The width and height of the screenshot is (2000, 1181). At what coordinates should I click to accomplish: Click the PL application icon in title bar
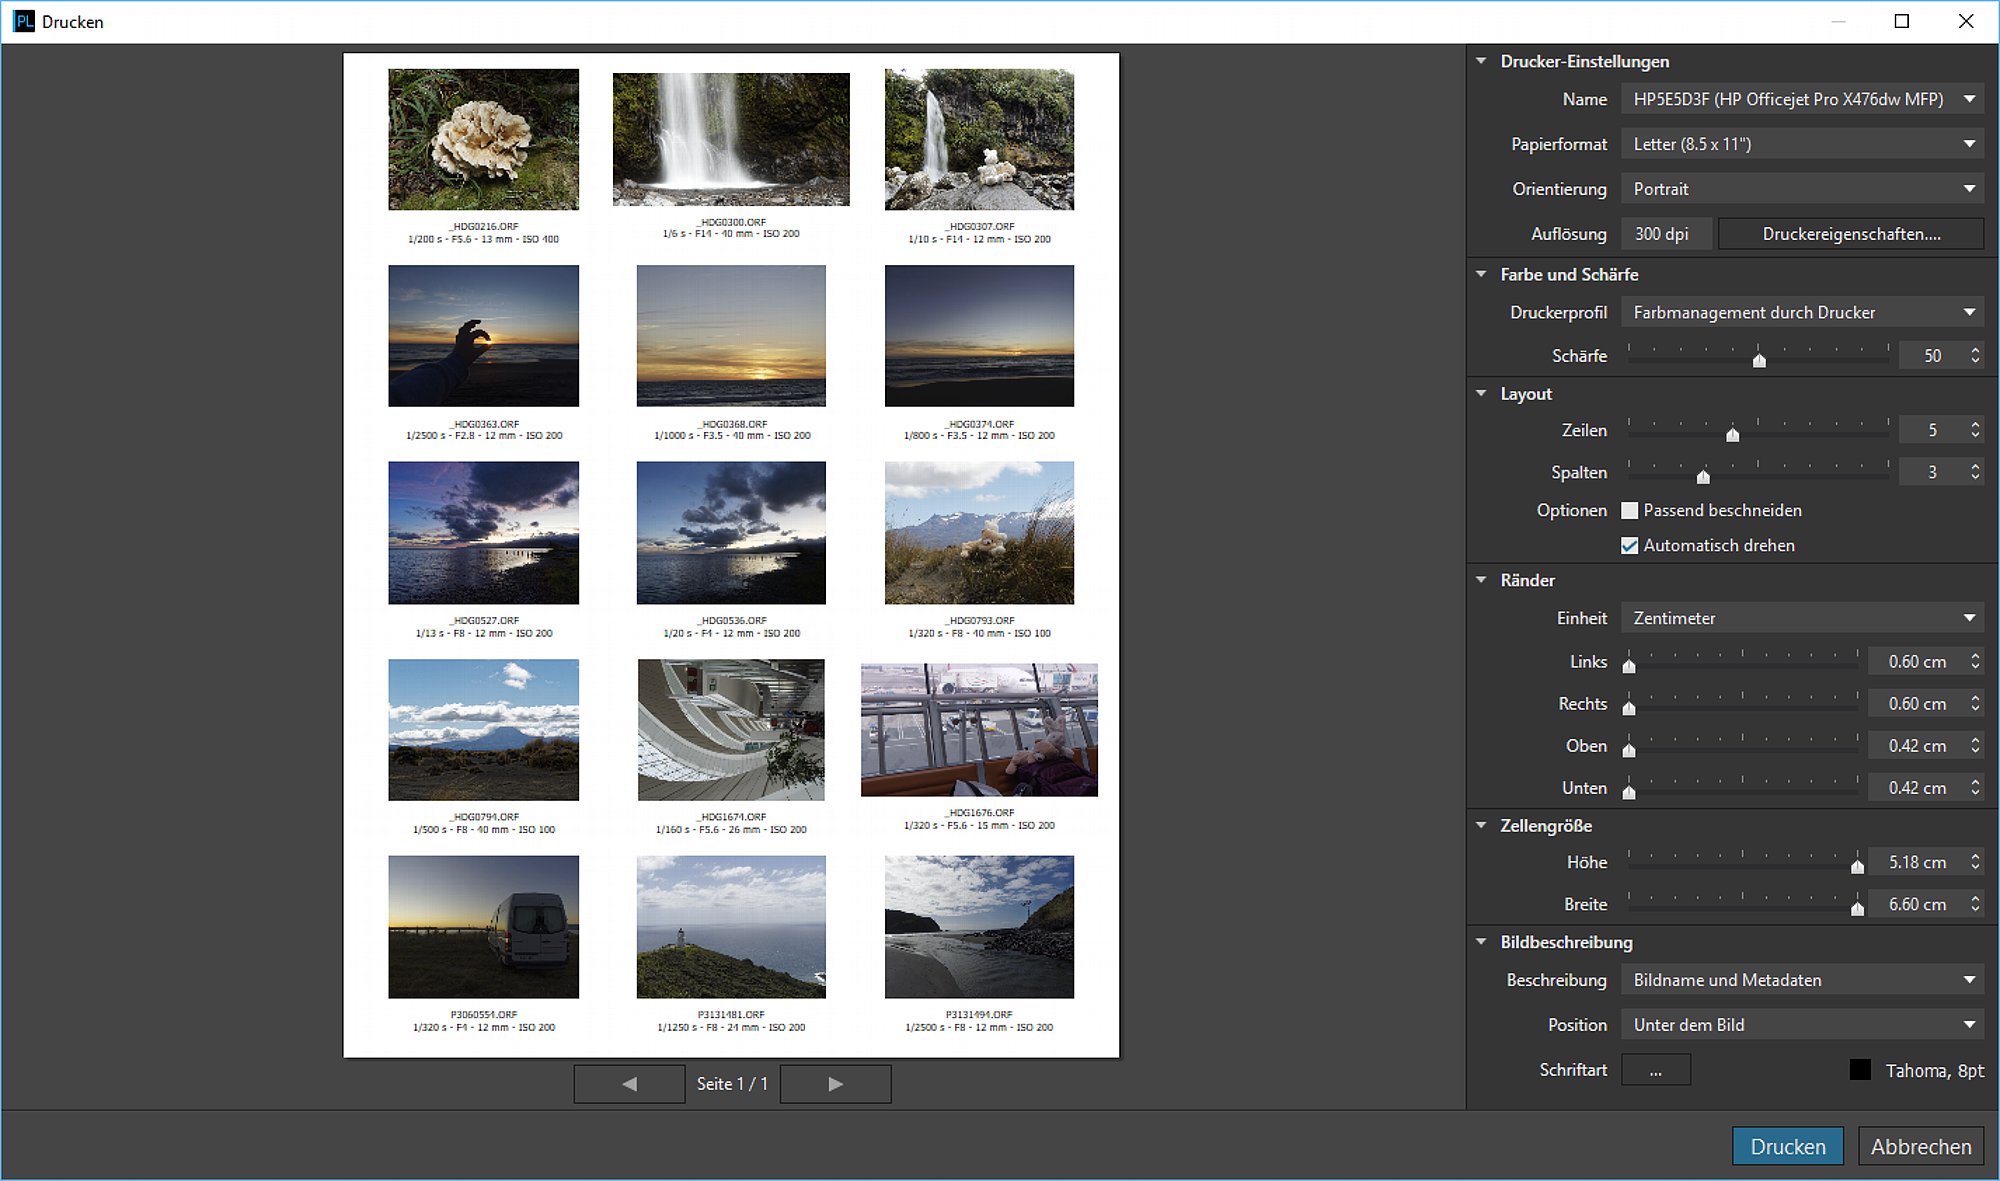[x=23, y=21]
